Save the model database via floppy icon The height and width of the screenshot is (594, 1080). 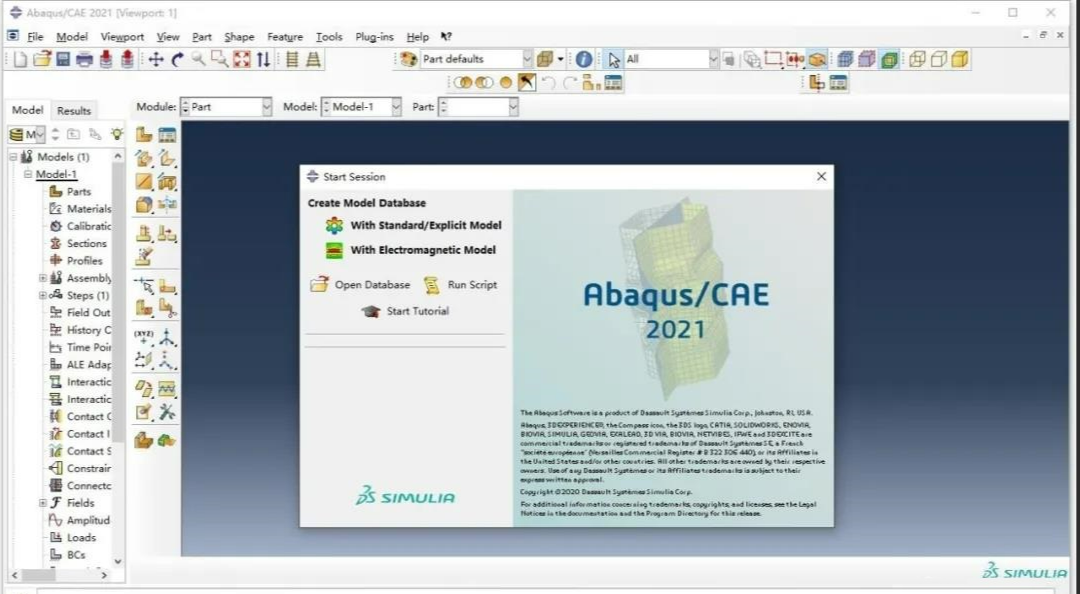coord(63,59)
